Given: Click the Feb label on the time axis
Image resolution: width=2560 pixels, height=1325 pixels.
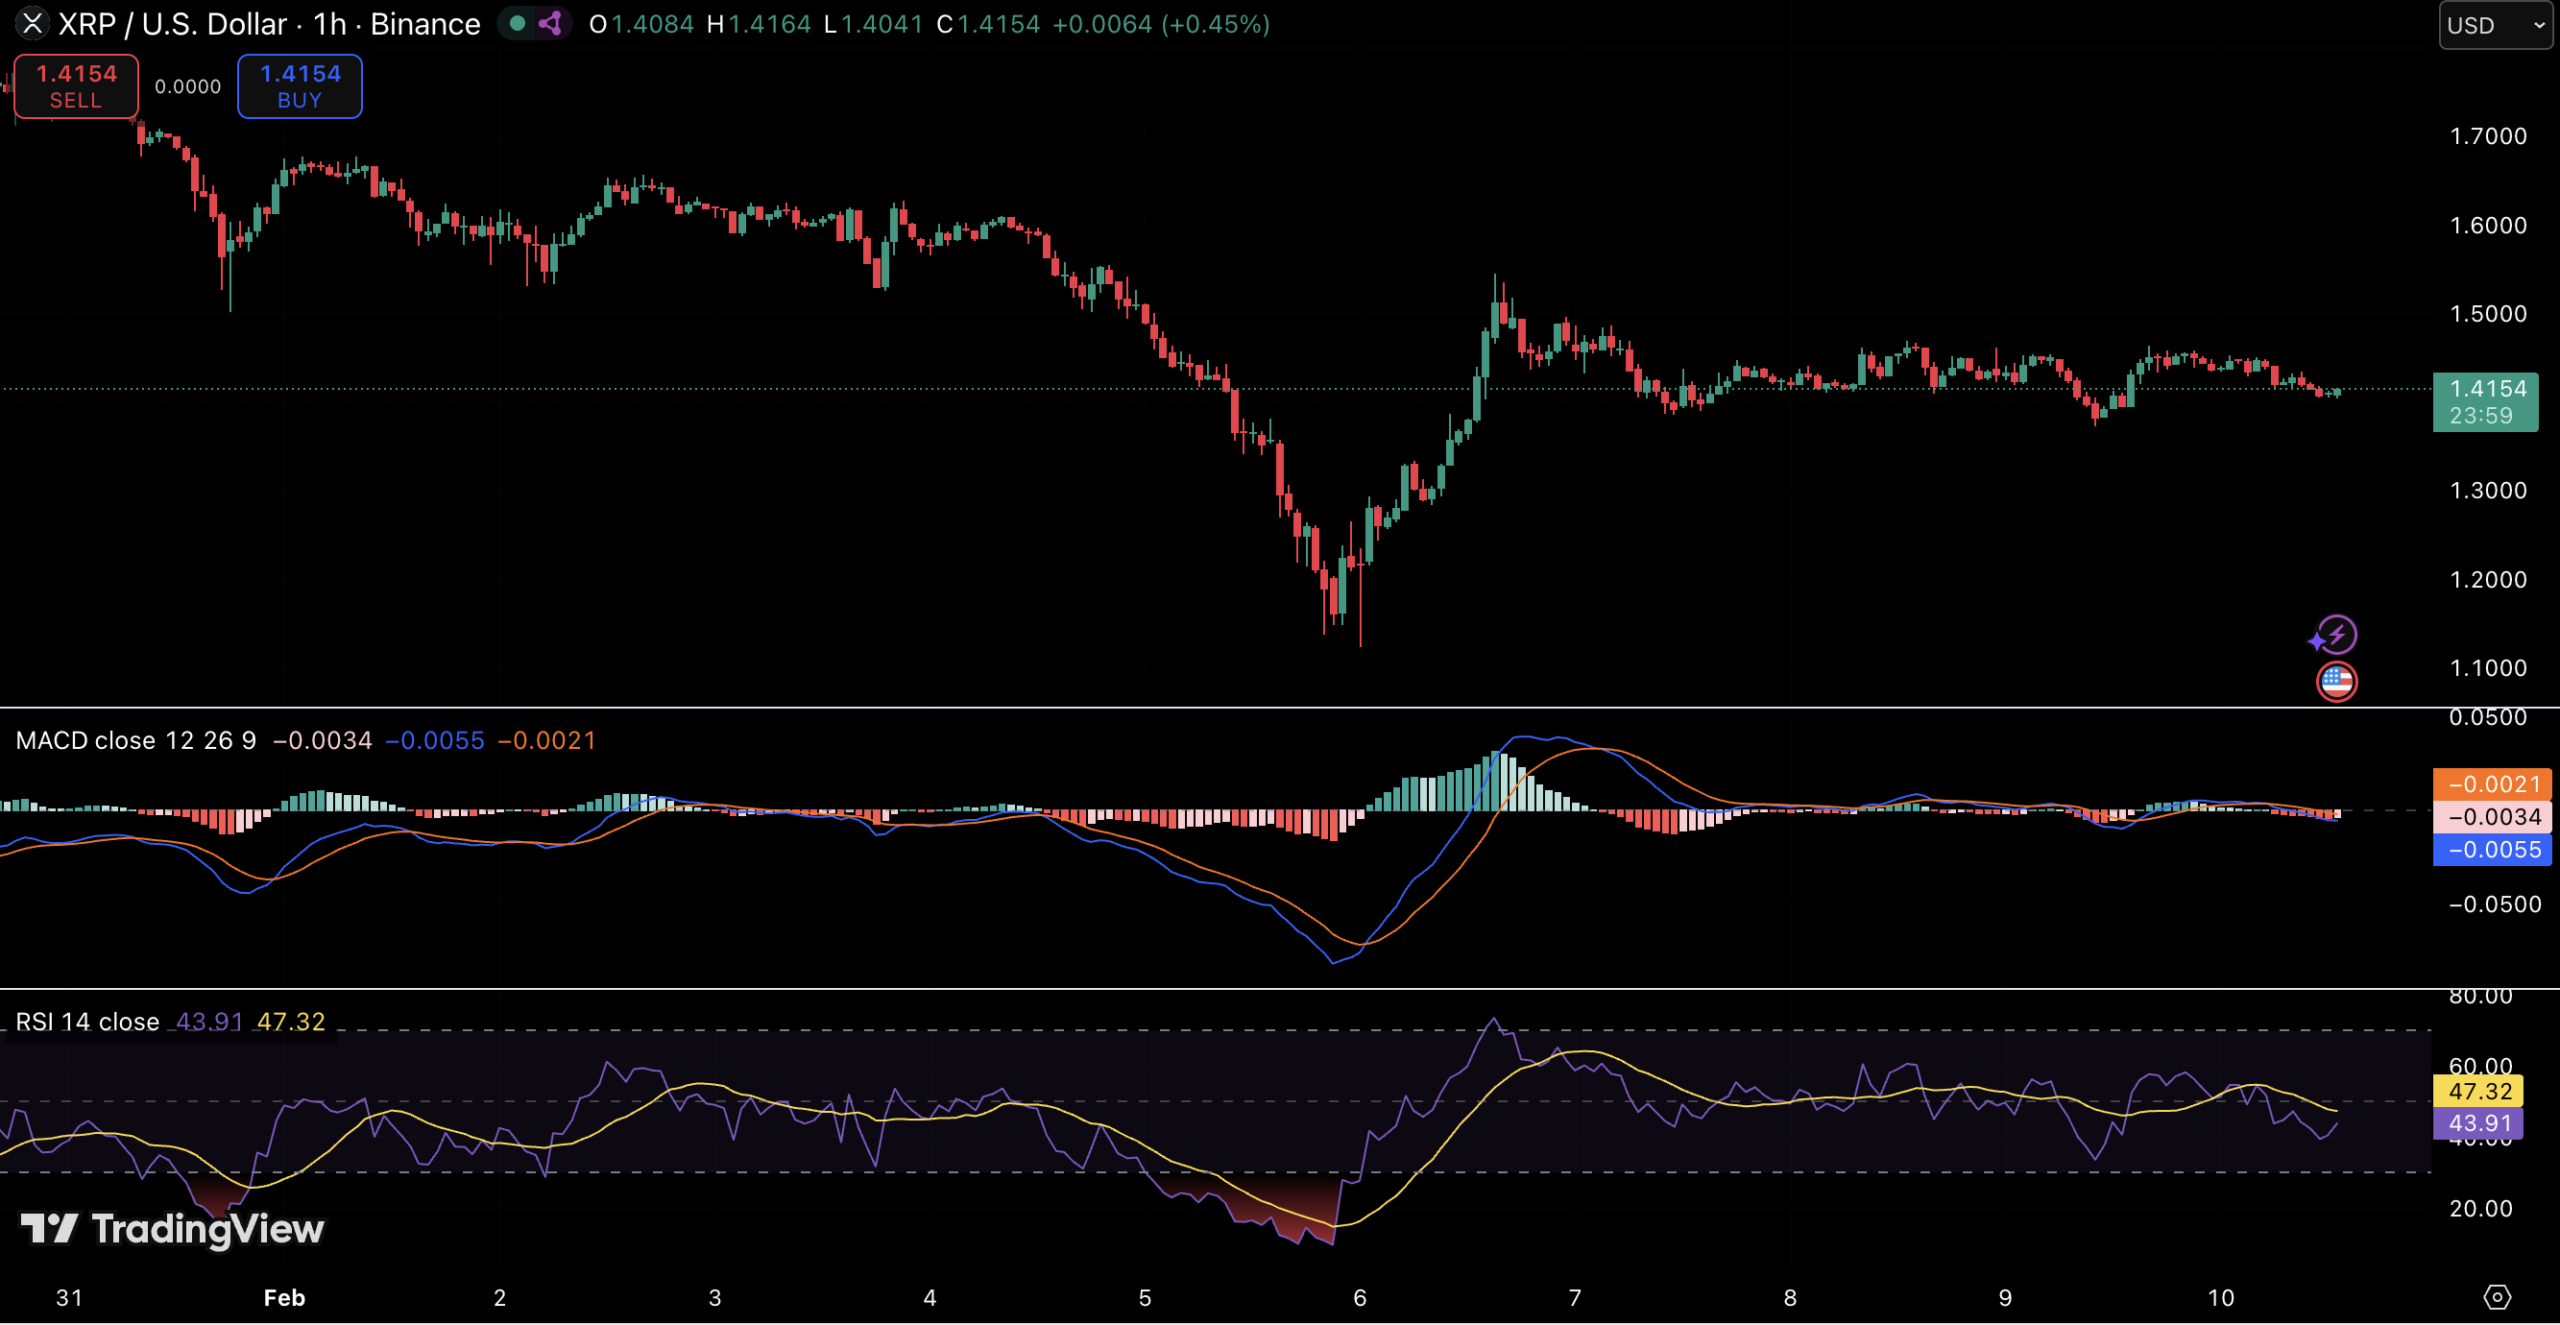Looking at the screenshot, I should (x=284, y=1297).
